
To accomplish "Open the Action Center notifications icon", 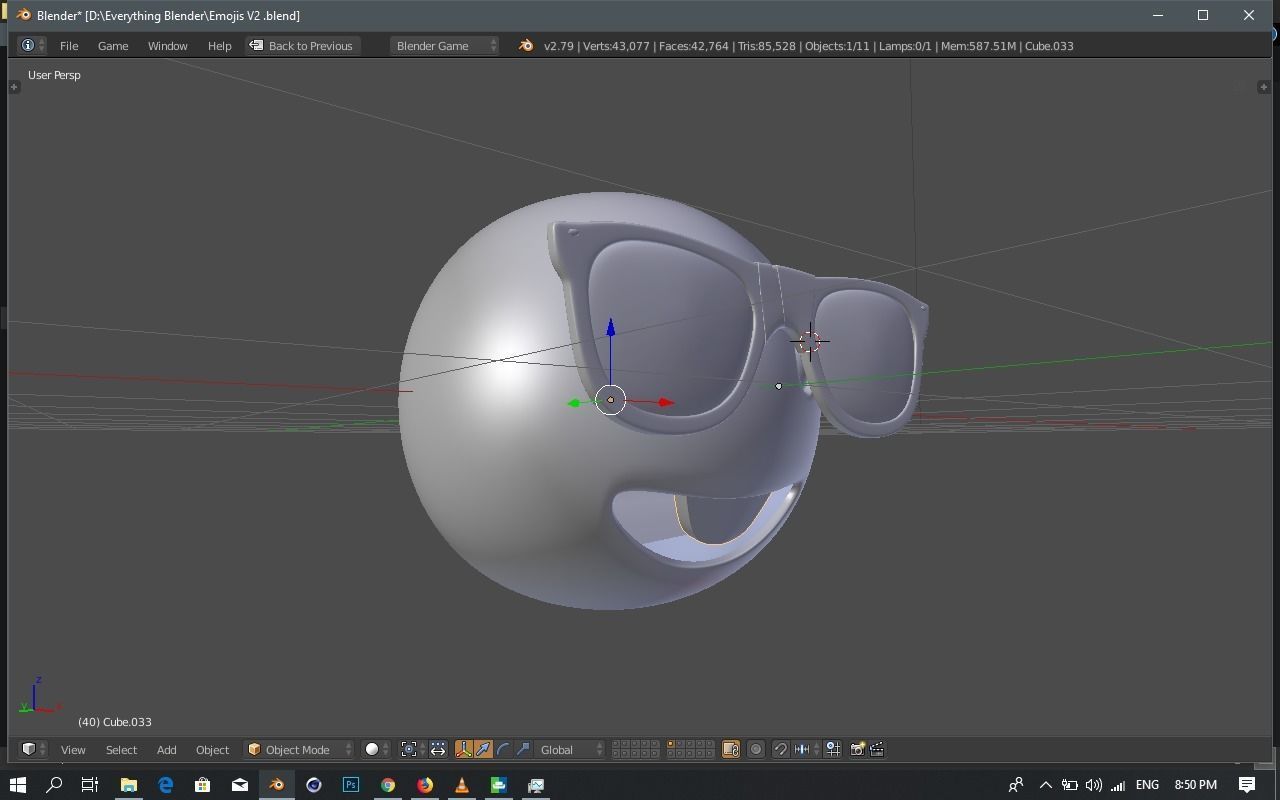I will click(x=1247, y=785).
